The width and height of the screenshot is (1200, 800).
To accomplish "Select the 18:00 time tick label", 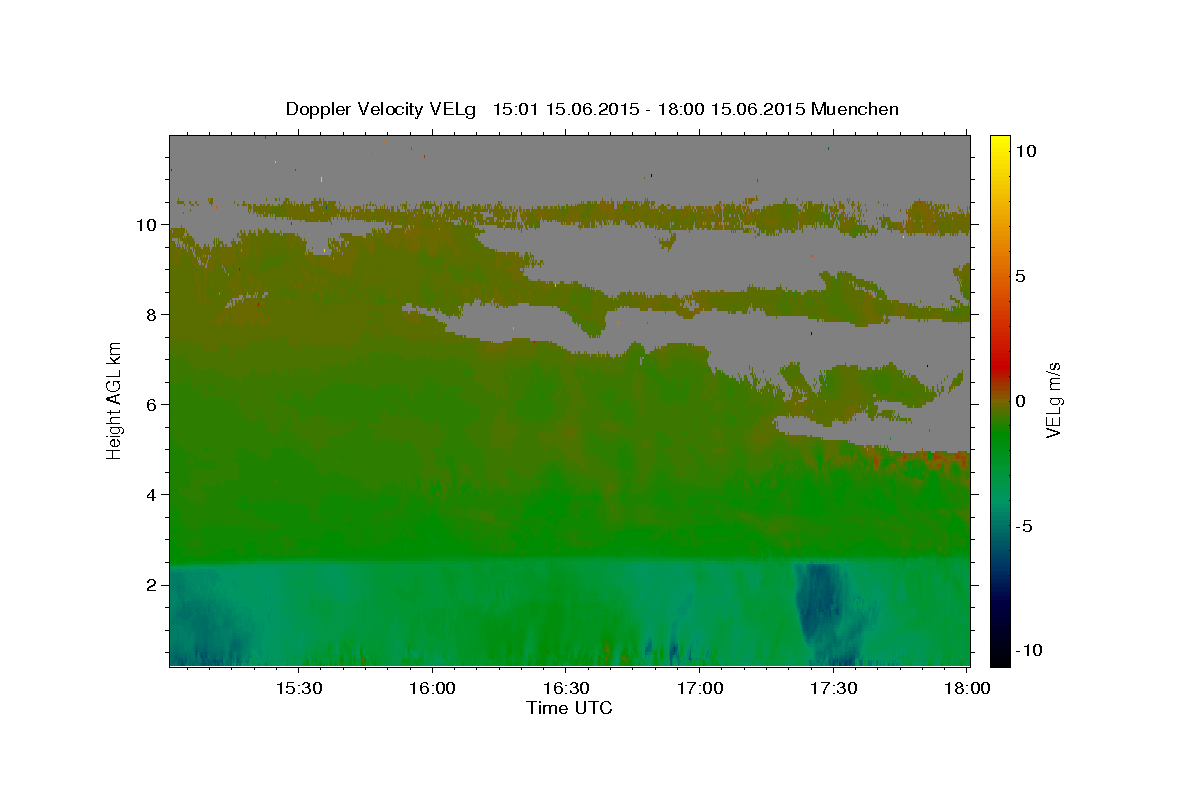I will tap(967, 689).
